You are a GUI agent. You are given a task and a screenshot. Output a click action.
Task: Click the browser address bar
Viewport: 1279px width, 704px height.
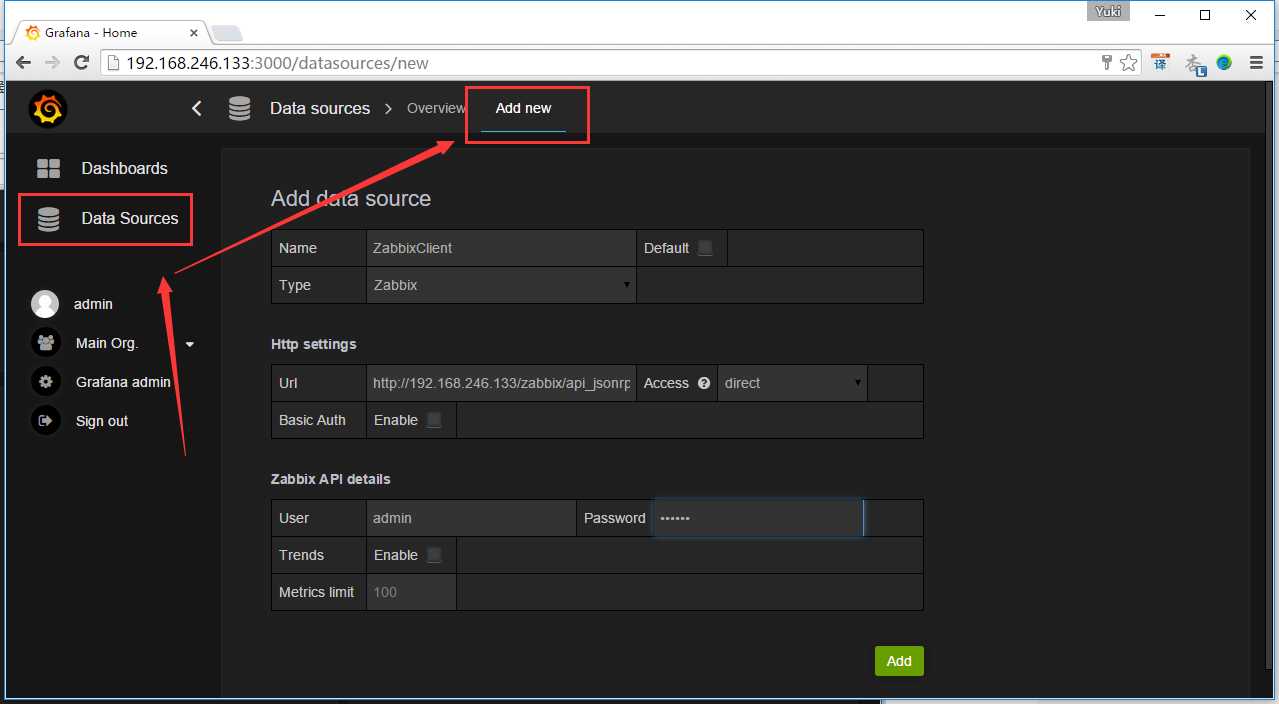[600, 63]
